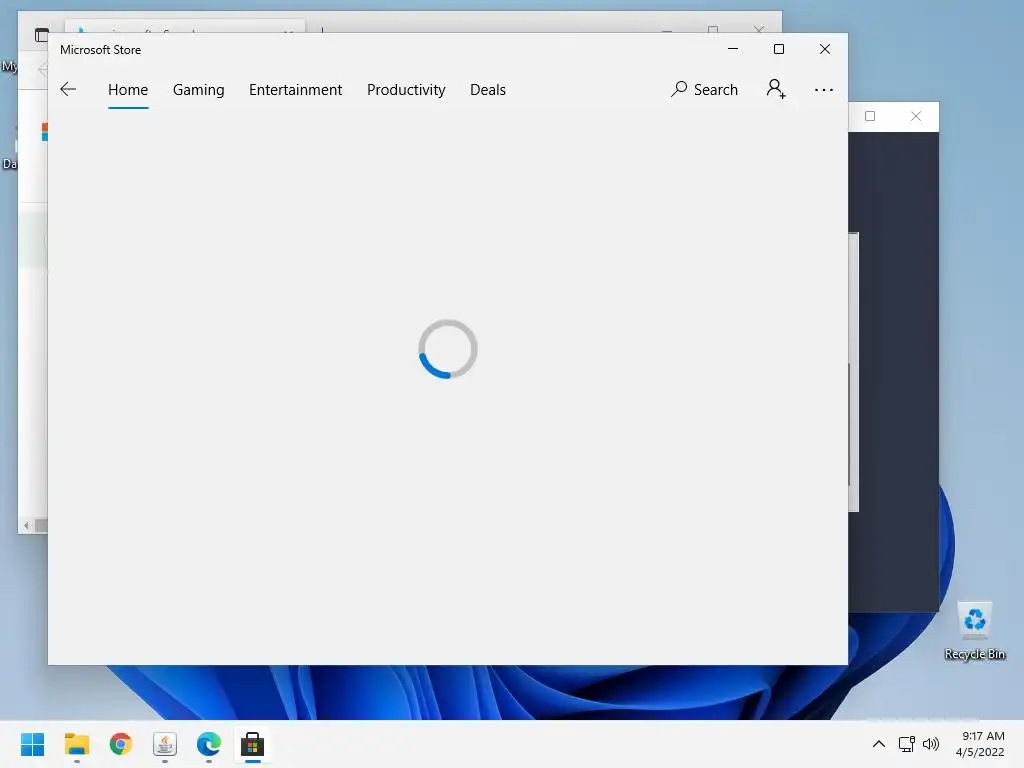Close the Microsoft Store window

click(825, 49)
